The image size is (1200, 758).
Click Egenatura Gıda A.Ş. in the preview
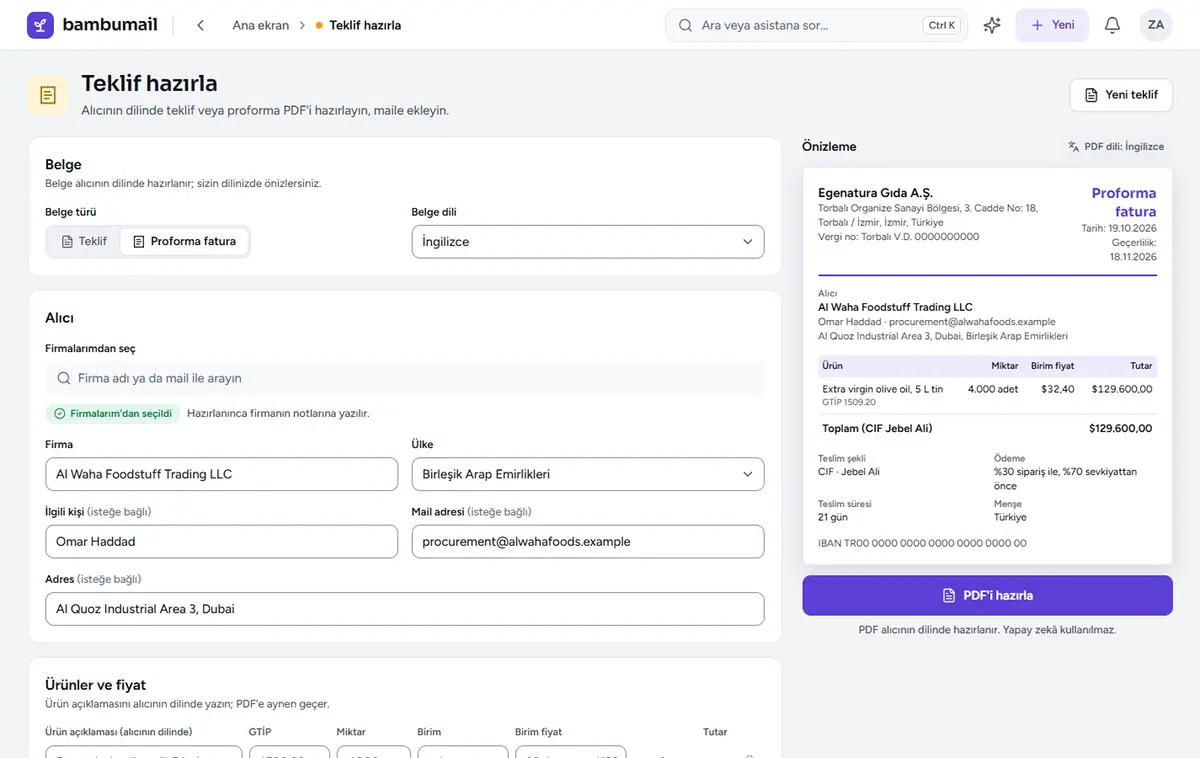coord(875,193)
